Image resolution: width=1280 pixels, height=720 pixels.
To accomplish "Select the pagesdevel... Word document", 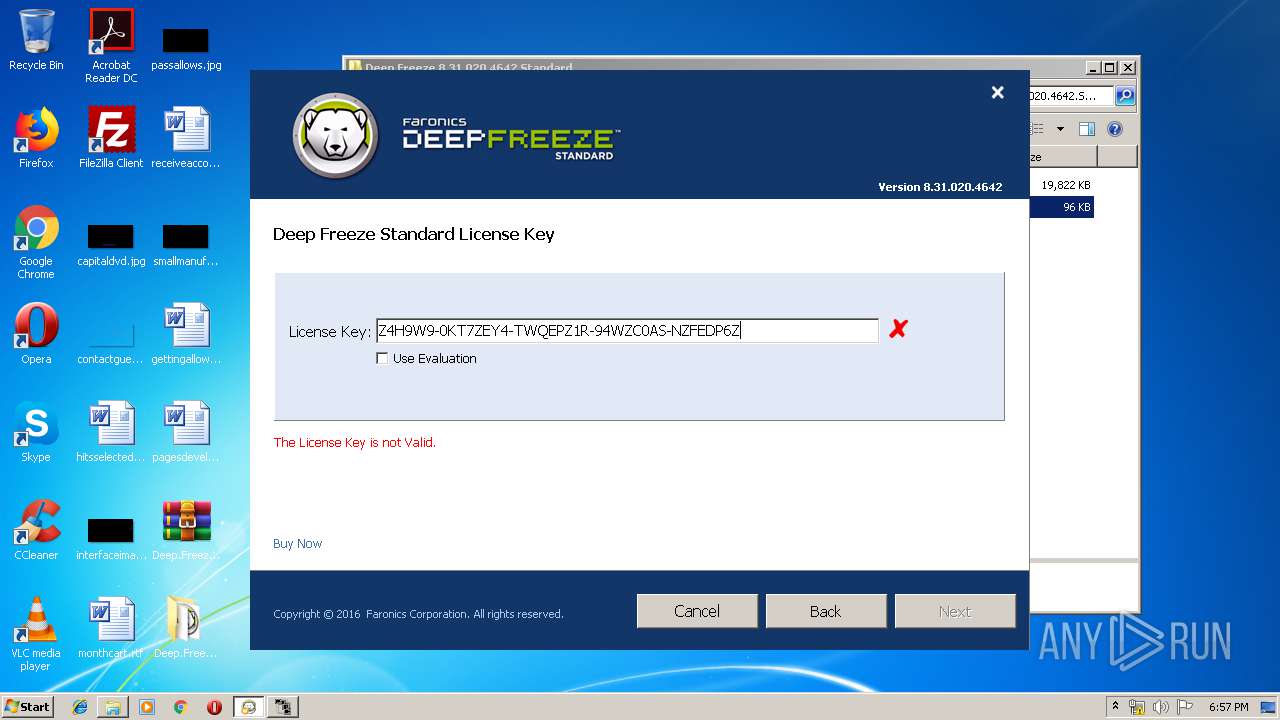I will pos(186,432).
